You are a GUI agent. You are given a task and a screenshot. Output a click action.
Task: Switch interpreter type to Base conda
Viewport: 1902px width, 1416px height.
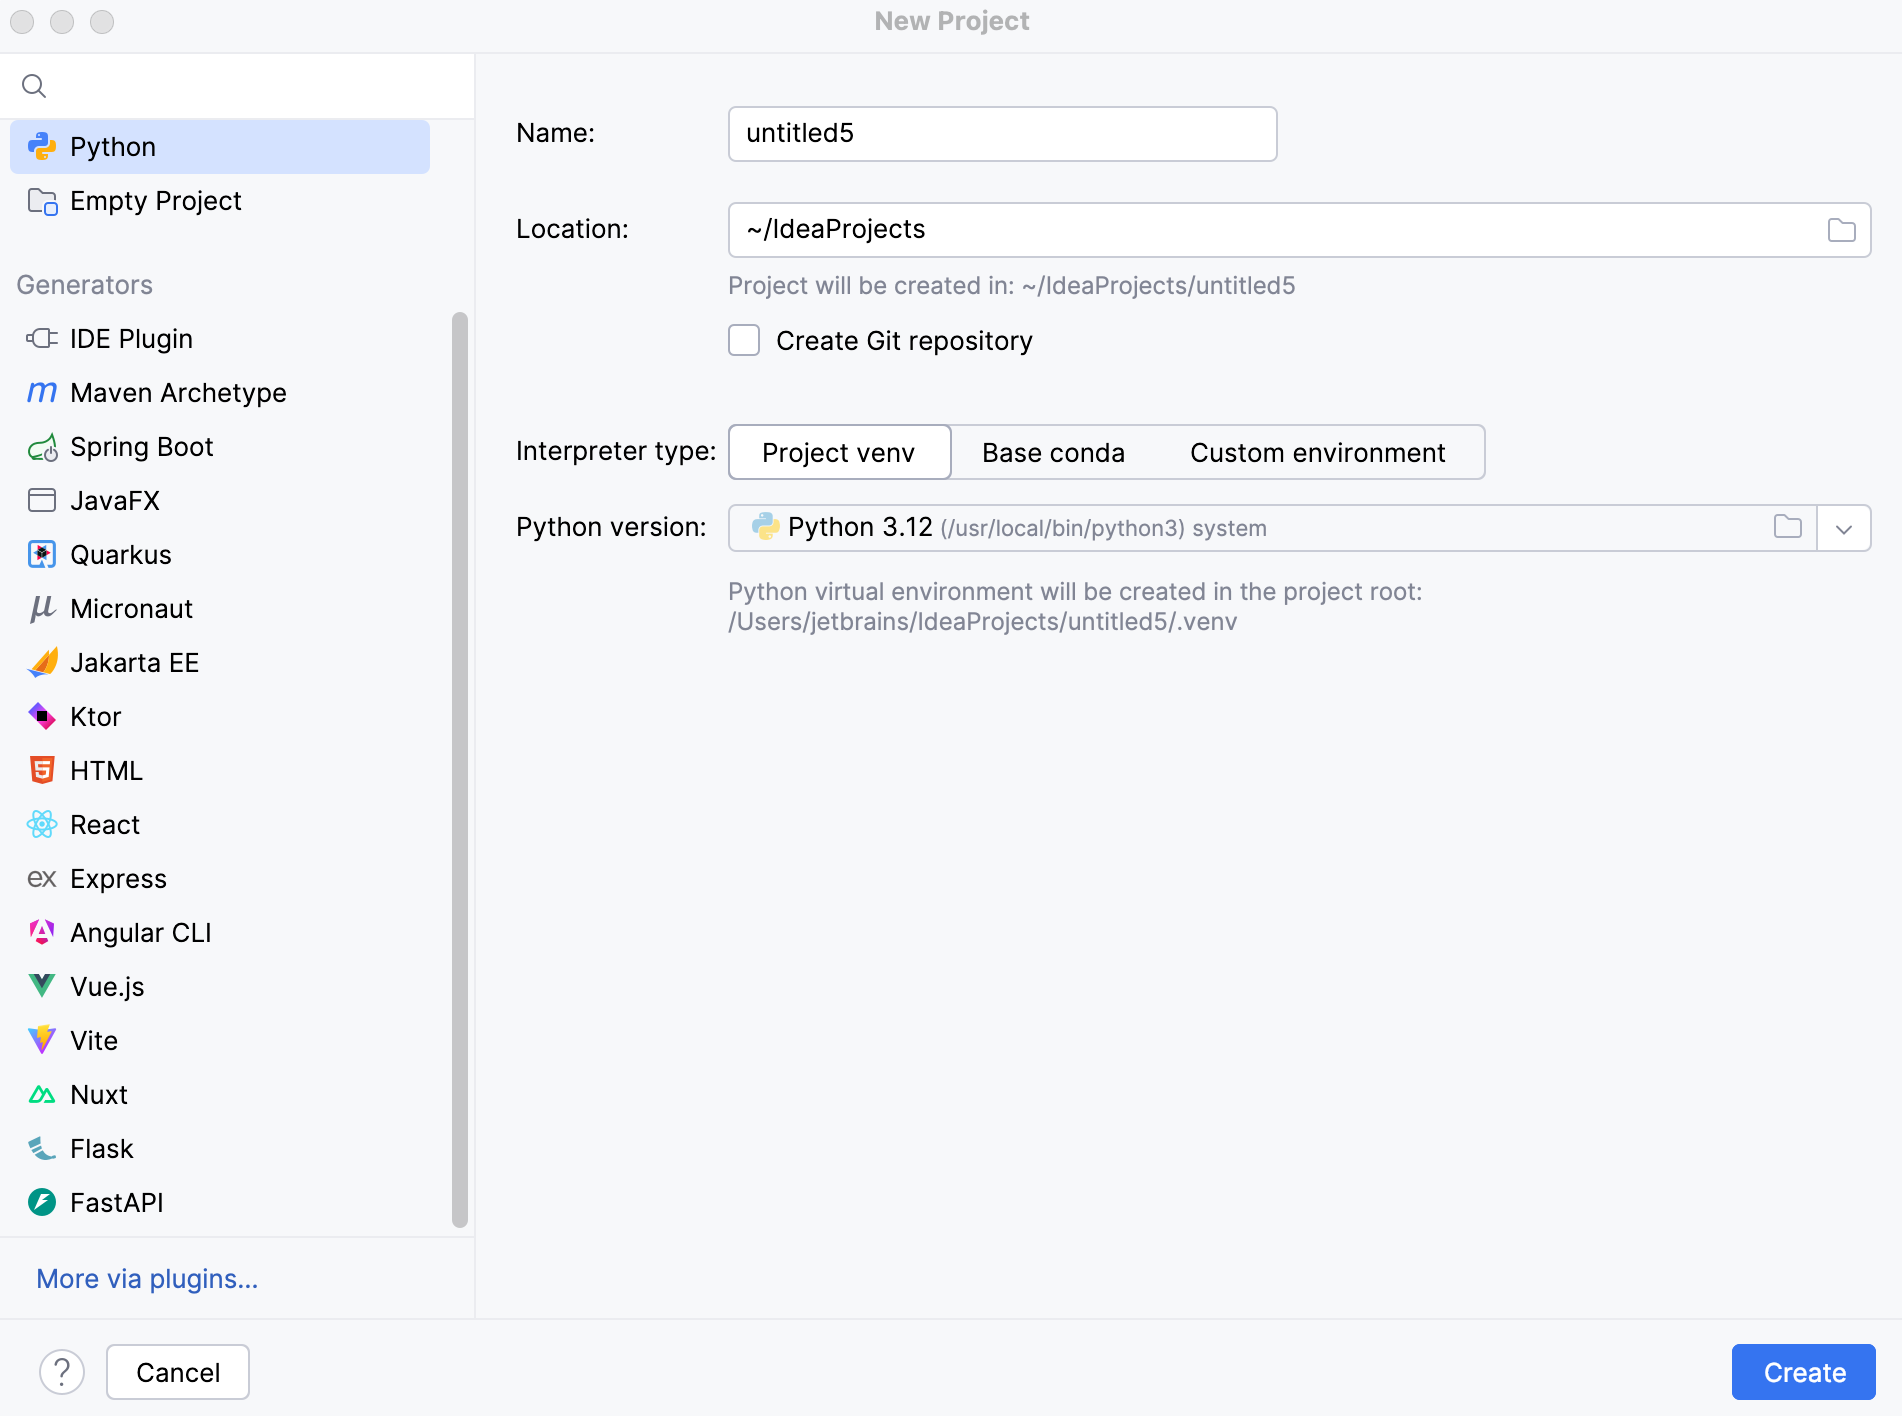coord(1052,452)
